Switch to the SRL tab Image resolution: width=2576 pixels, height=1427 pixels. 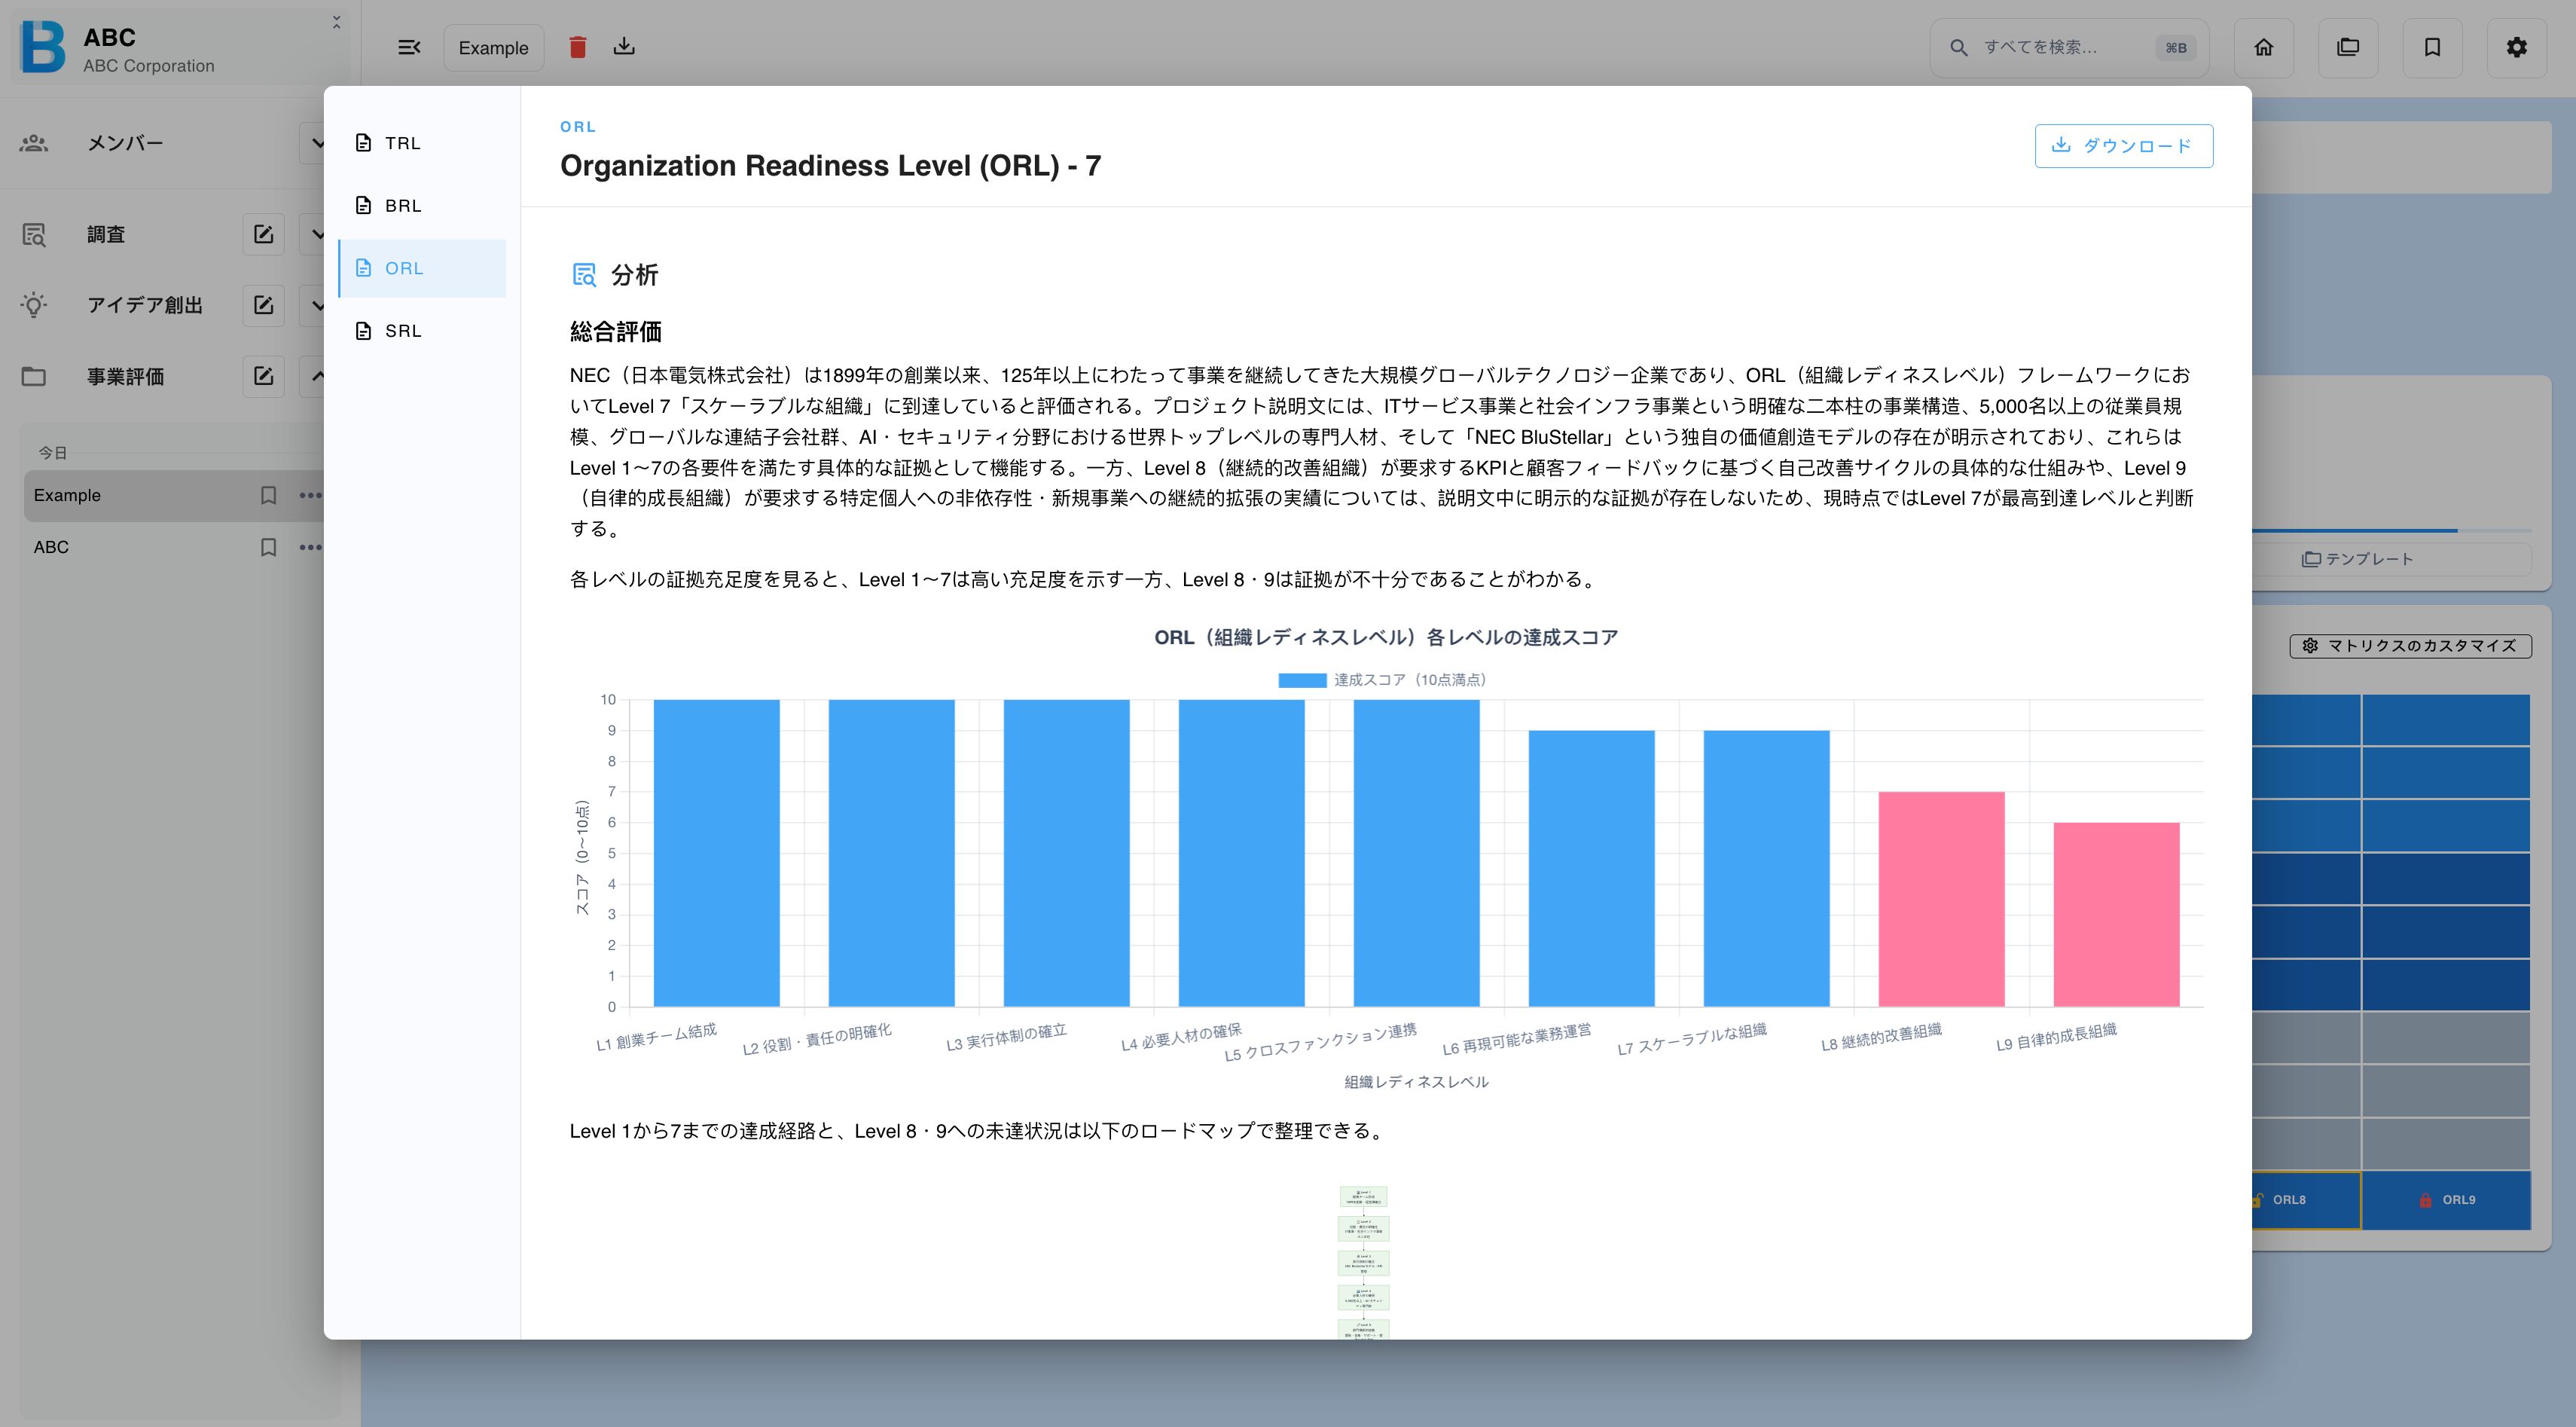(x=422, y=330)
